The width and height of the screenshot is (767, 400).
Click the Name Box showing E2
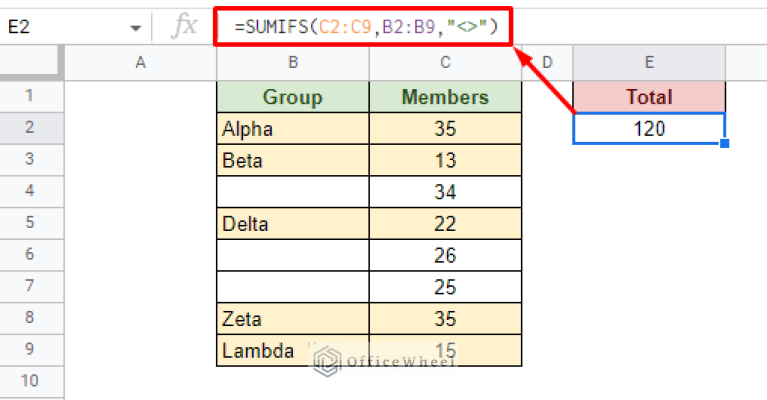pos(60,28)
